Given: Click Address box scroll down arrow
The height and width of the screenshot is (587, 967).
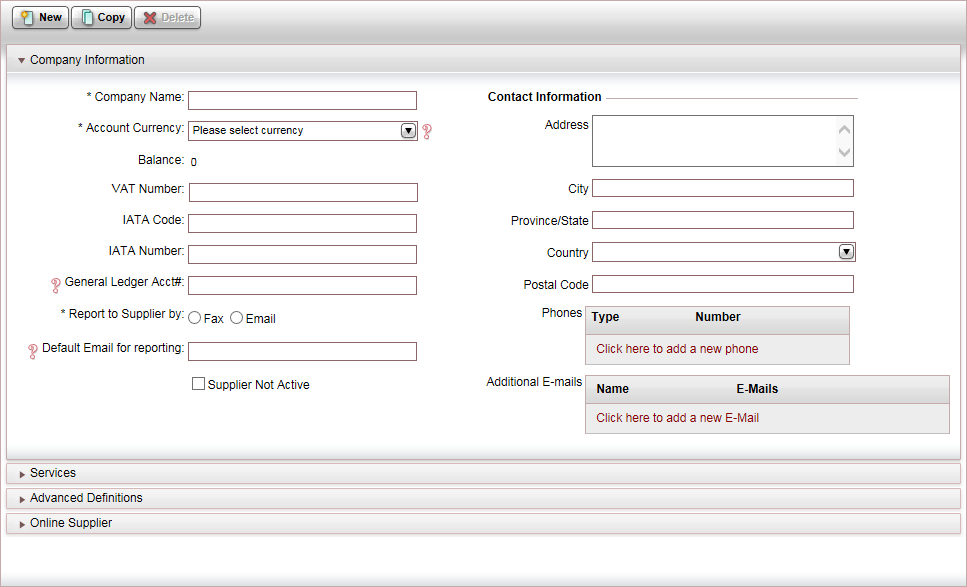Looking at the screenshot, I should click(845, 152).
